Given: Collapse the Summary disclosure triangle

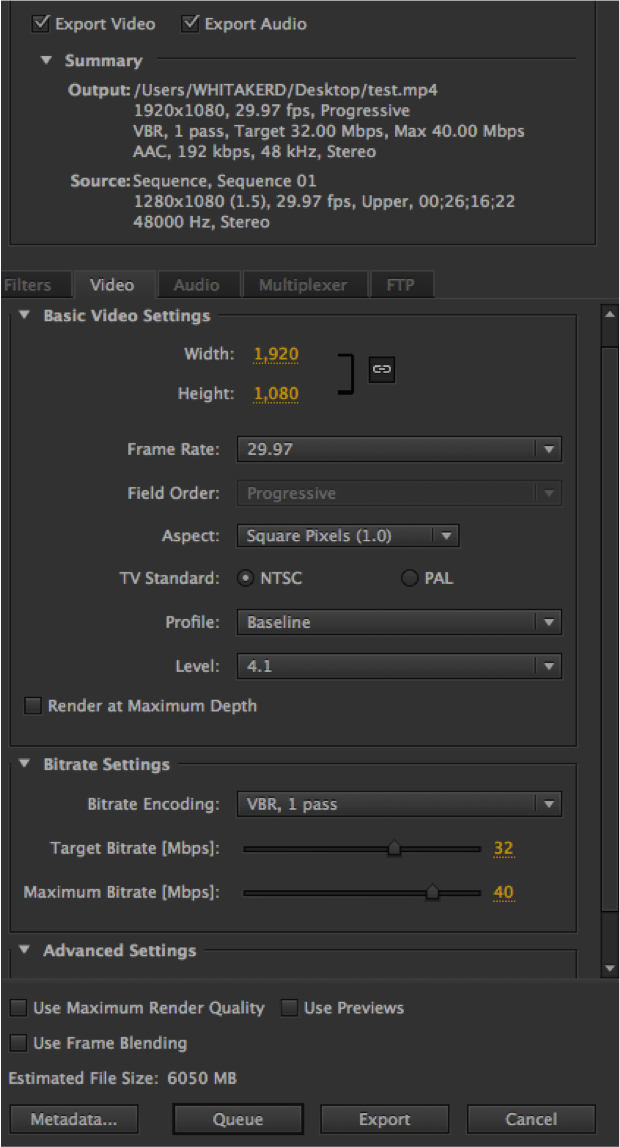Looking at the screenshot, I should click(46, 61).
